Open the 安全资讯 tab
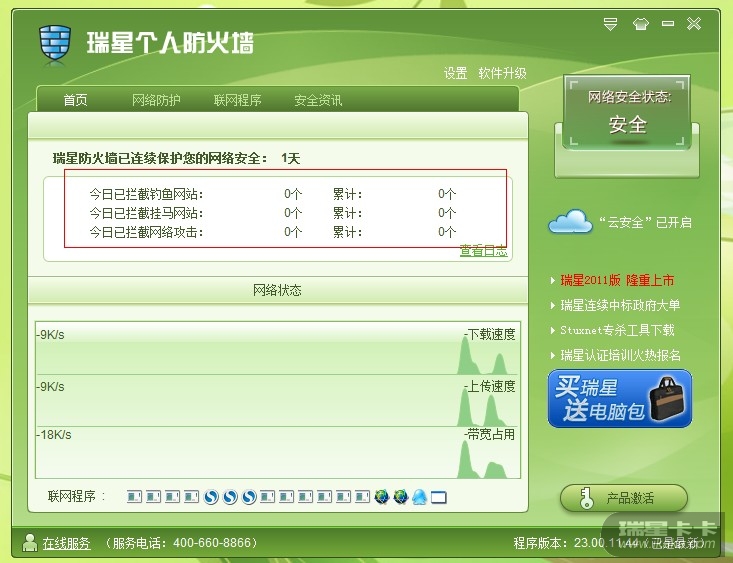Screen dimensions: 733x563 click(318, 100)
